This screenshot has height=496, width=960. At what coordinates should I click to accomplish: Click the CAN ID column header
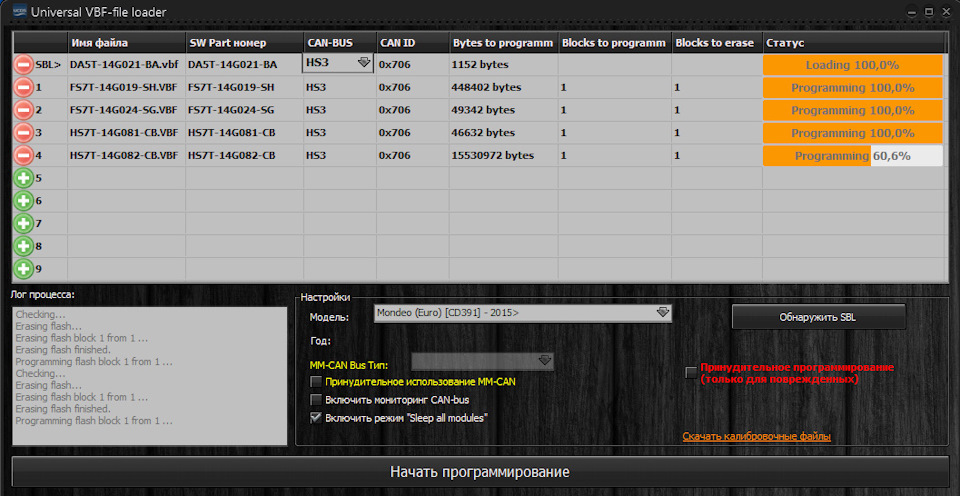click(x=413, y=43)
